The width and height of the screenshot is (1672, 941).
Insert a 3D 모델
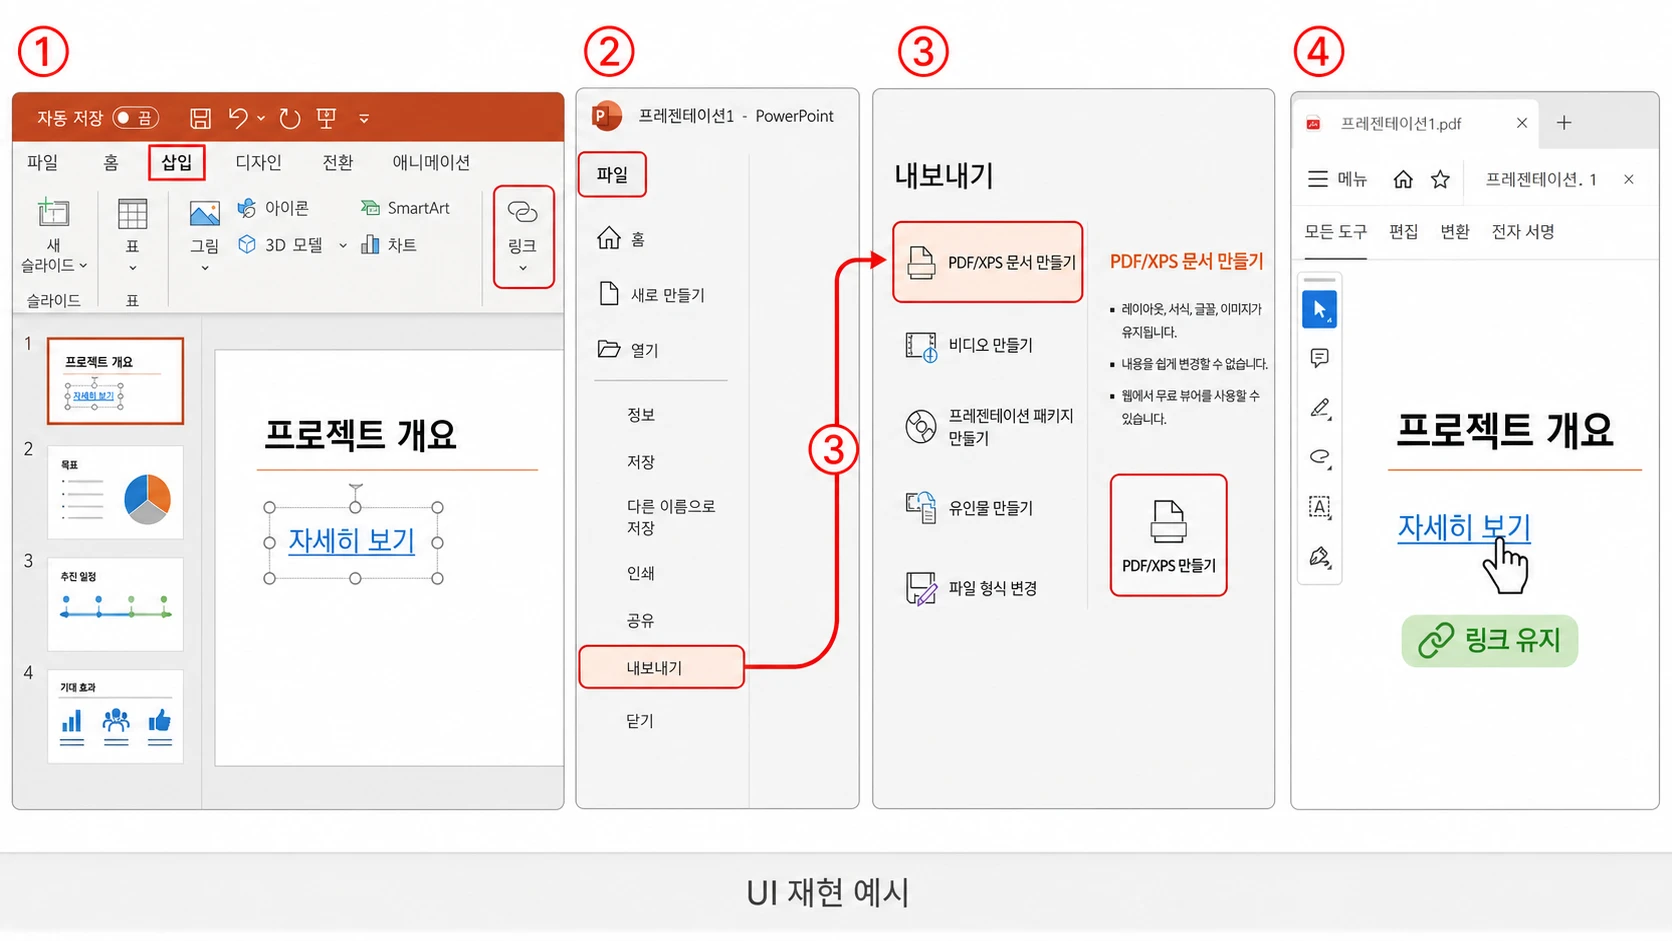point(280,245)
